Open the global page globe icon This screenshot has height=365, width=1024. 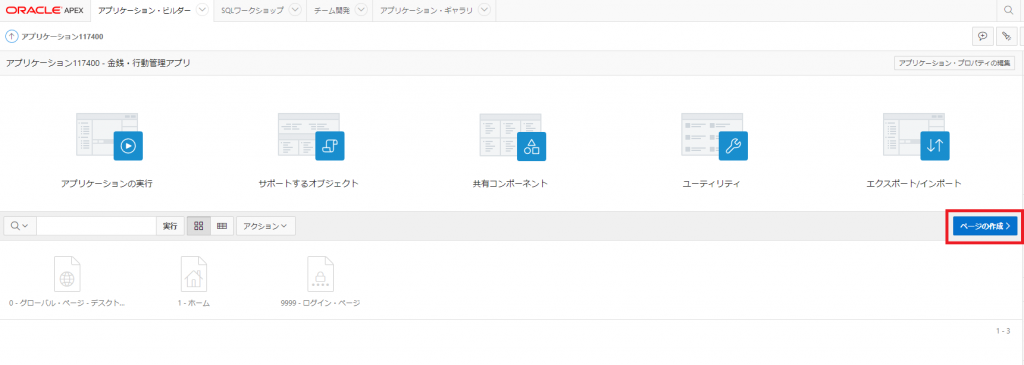pyautogui.click(x=67, y=274)
